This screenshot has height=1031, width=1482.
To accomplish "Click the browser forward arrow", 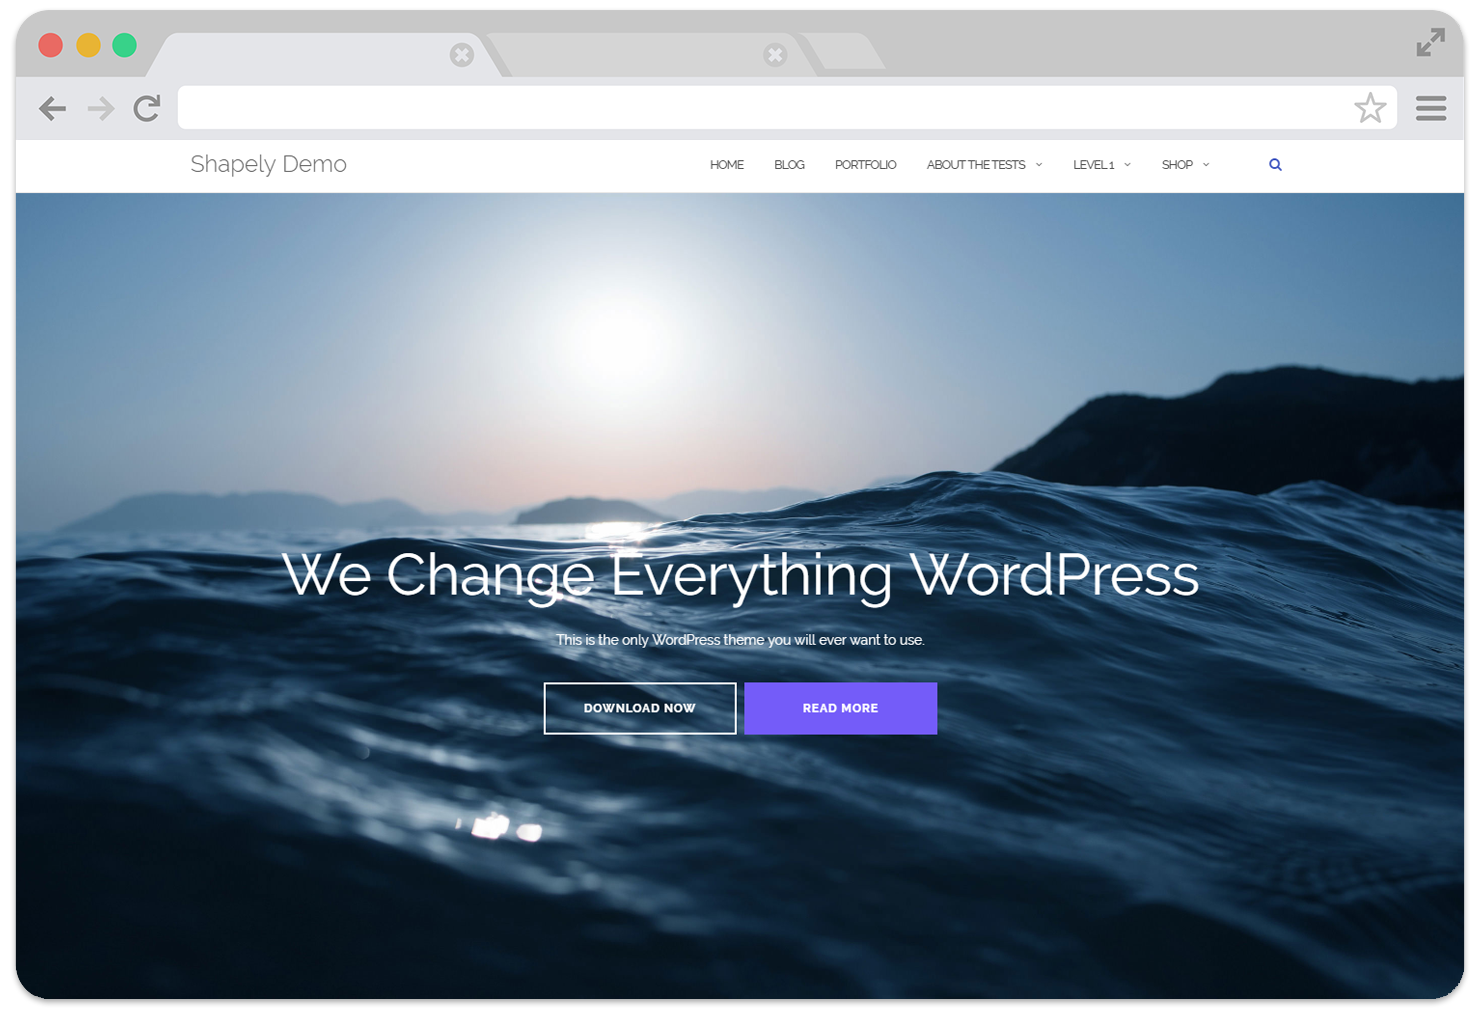I will point(101,108).
